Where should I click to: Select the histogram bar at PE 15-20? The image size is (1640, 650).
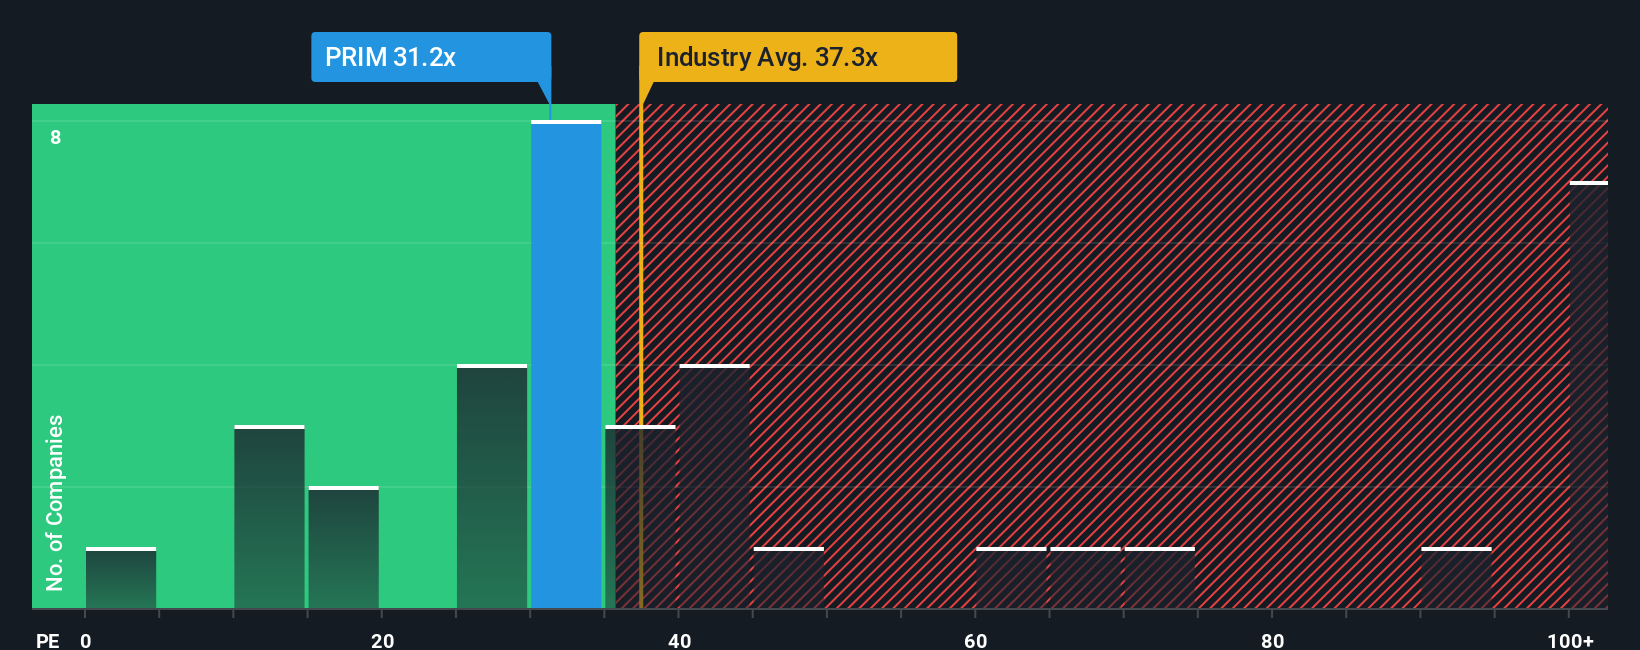pyautogui.click(x=343, y=548)
